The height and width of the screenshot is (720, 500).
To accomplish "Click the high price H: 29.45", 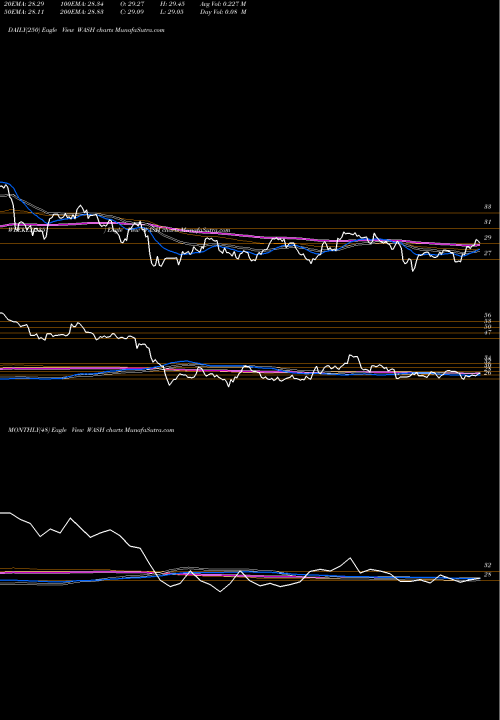I will [x=173, y=4].
